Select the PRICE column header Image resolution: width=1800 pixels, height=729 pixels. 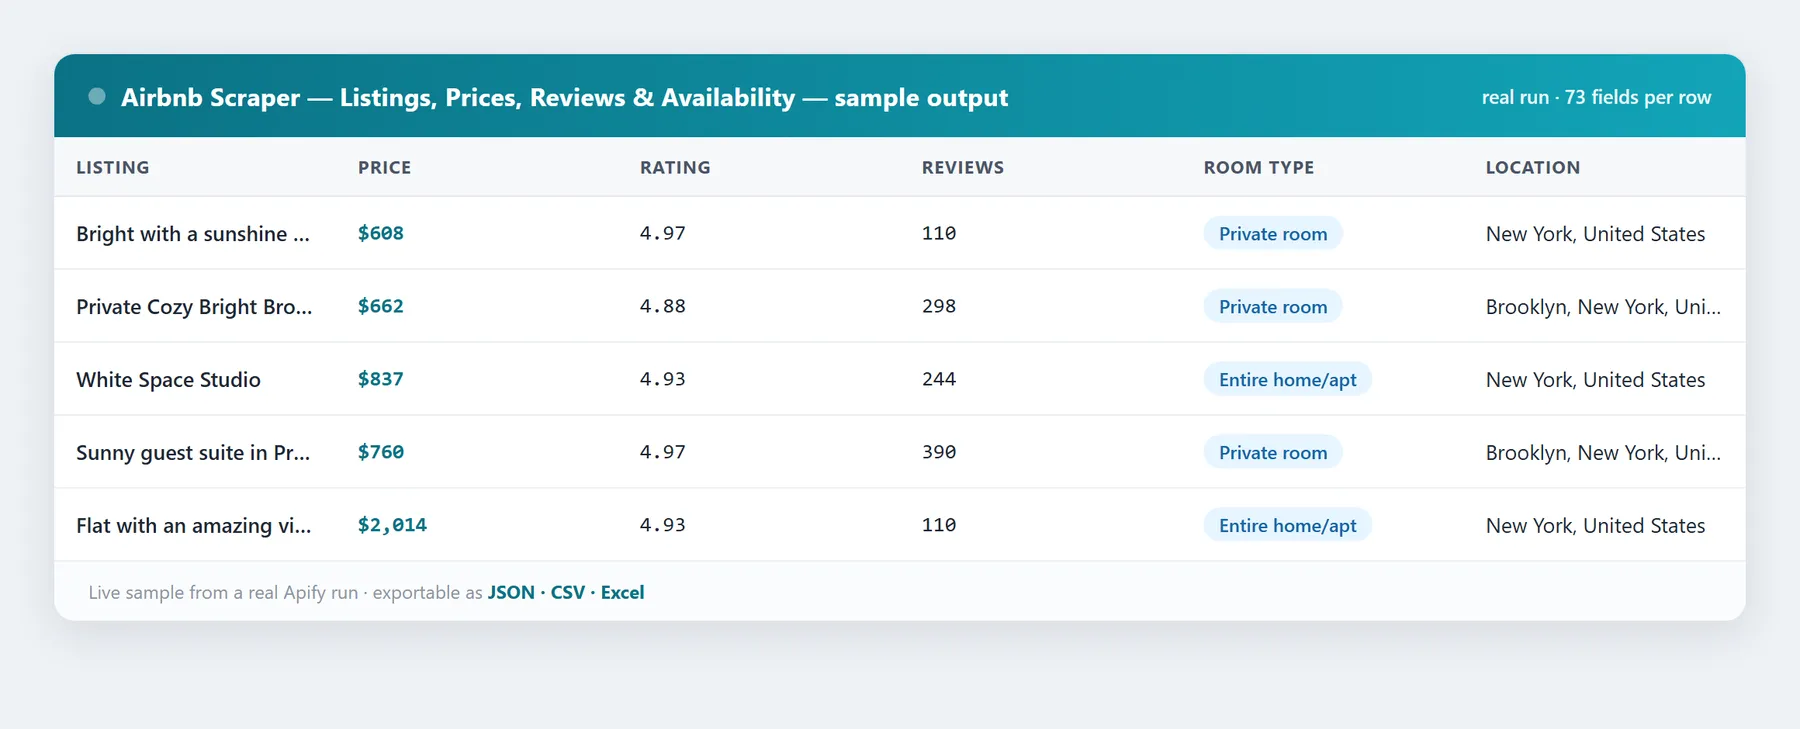point(385,167)
